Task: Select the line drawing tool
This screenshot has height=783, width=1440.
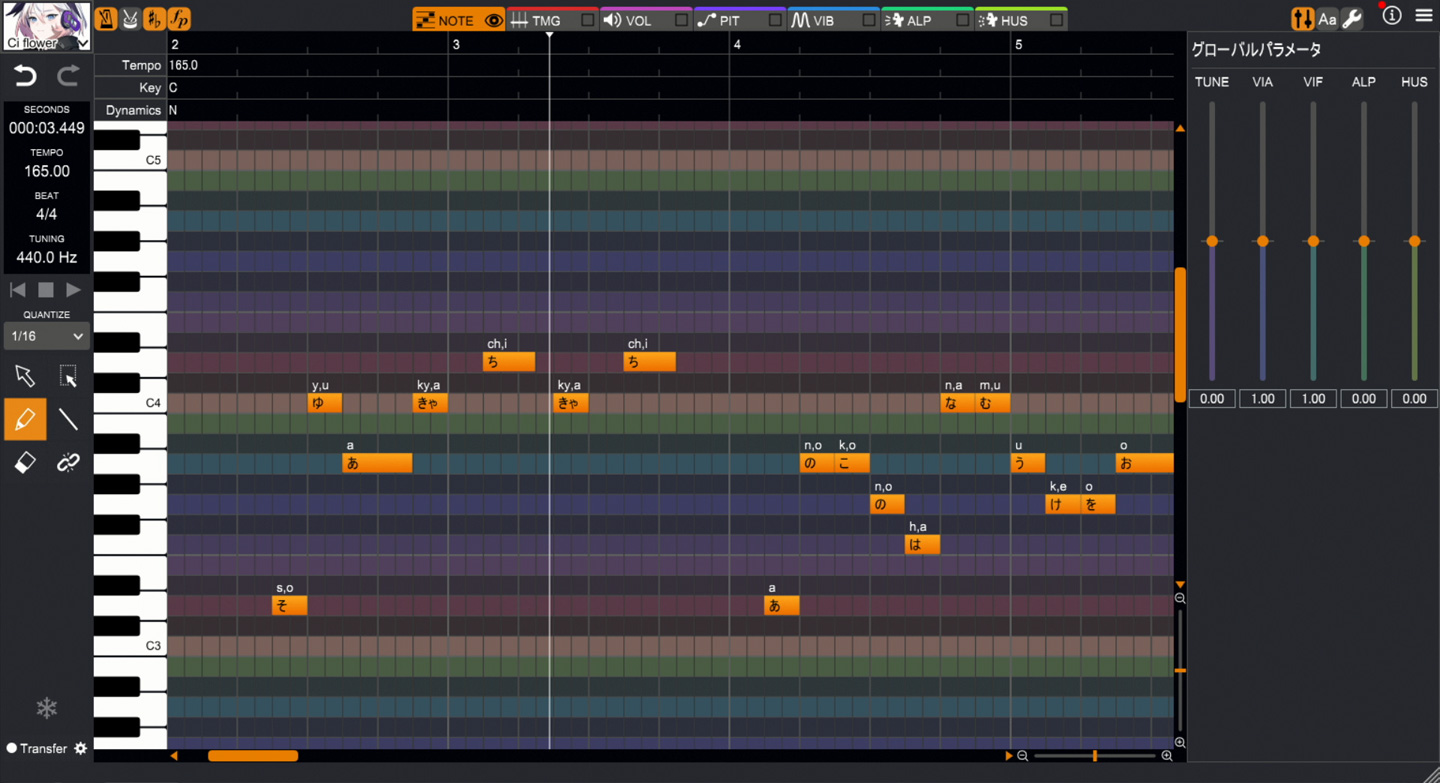Action: [68, 419]
